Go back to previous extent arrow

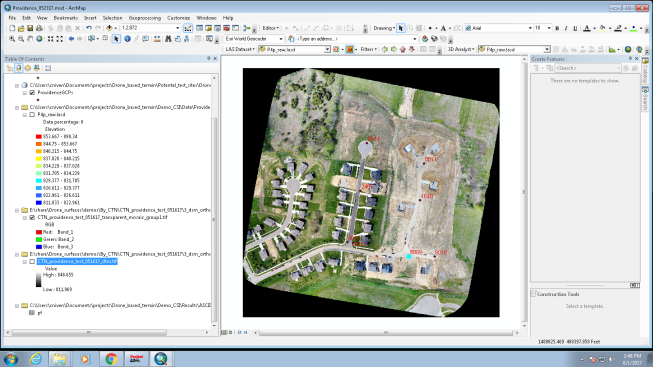pyautogui.click(x=71, y=39)
